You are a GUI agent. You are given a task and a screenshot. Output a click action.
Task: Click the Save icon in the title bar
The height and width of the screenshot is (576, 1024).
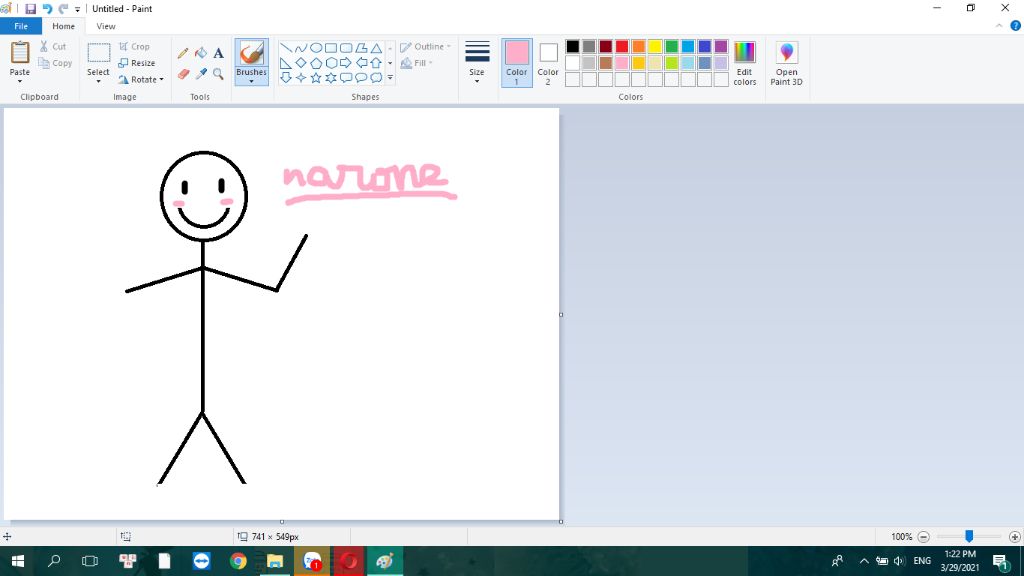point(30,9)
